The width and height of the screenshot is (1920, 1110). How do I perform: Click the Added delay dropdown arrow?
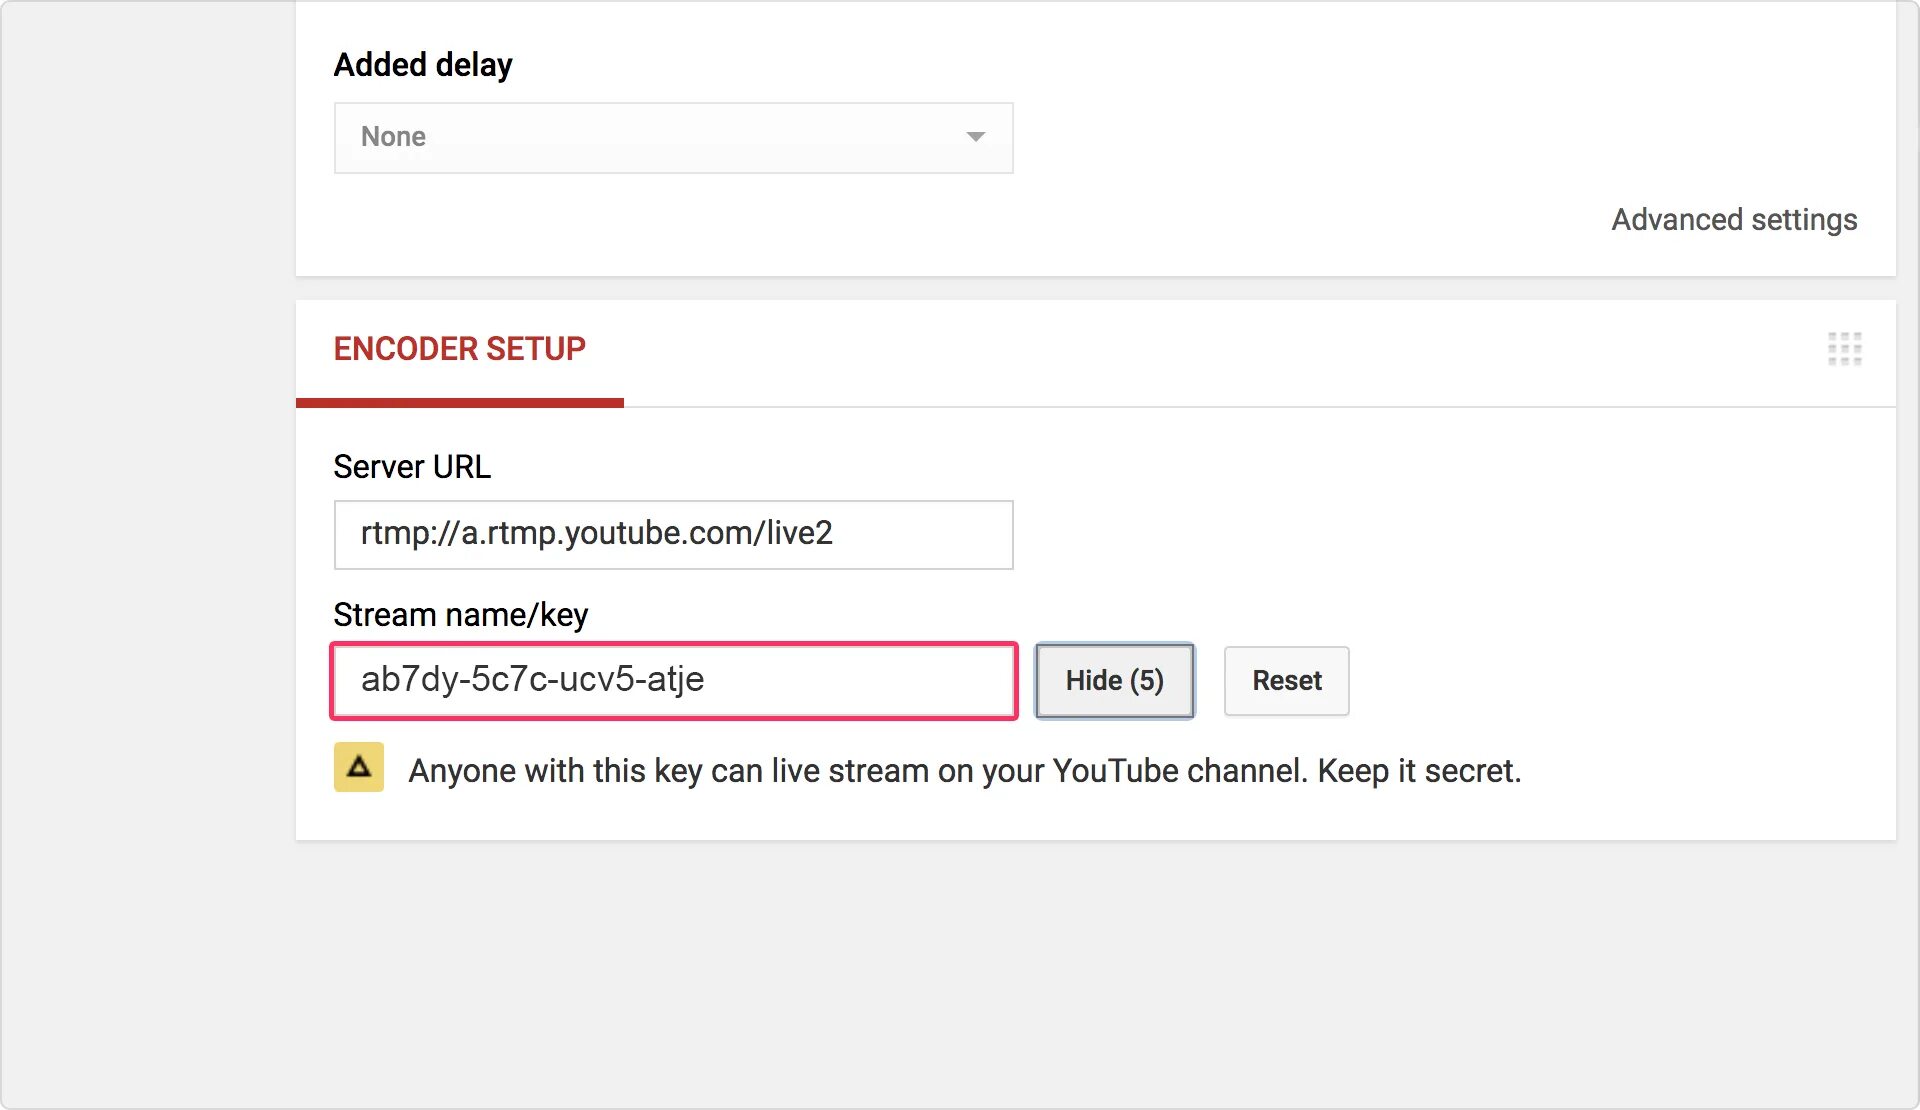[x=975, y=137]
